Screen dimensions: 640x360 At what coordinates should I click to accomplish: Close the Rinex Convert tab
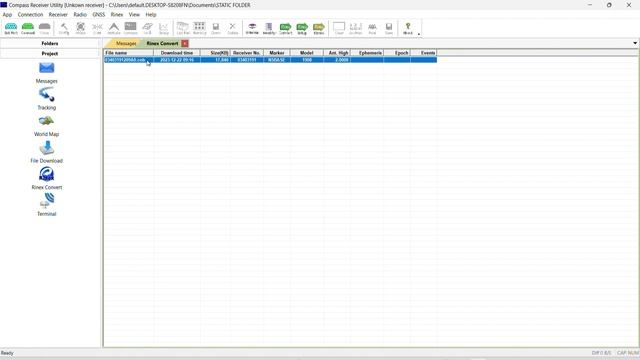pos(185,43)
